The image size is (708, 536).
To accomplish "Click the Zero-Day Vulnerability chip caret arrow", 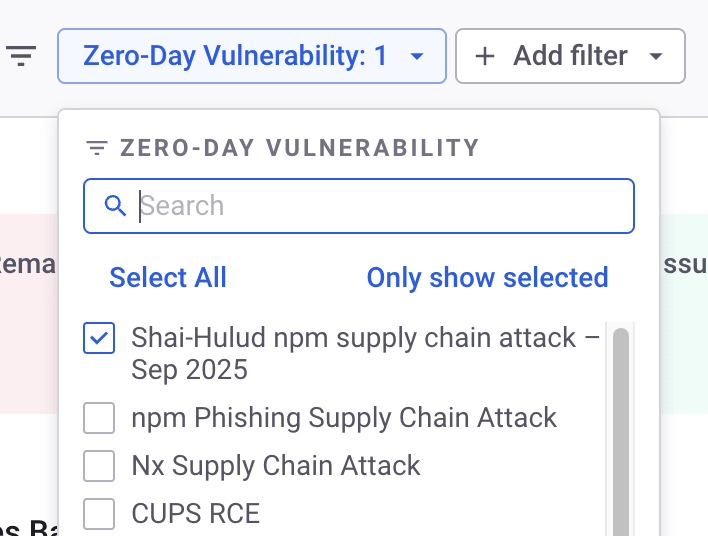I will tap(417, 56).
